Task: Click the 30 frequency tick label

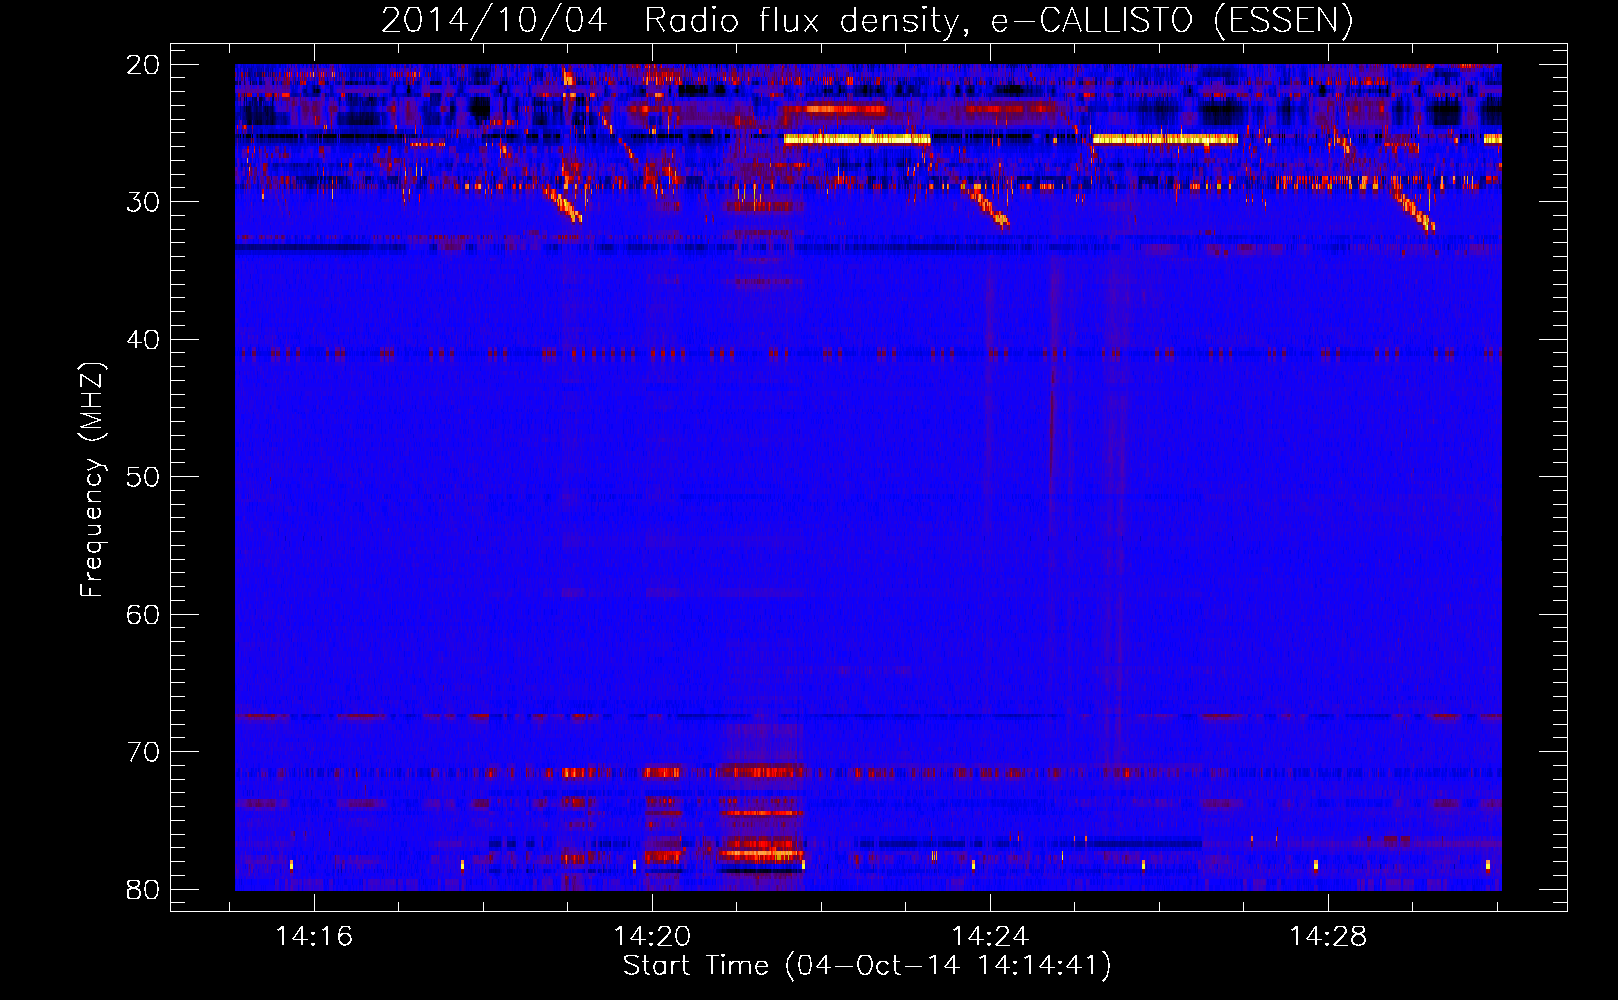Action: click(x=143, y=202)
